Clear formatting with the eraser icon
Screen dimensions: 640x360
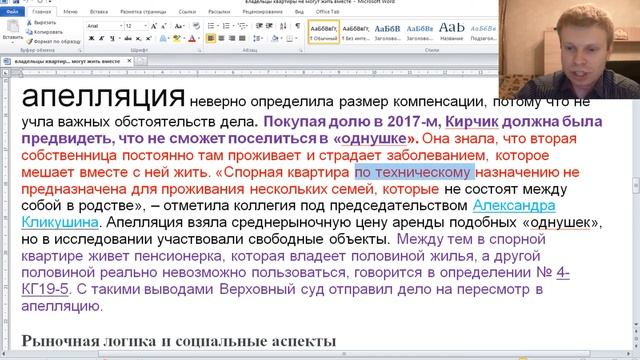(x=196, y=26)
